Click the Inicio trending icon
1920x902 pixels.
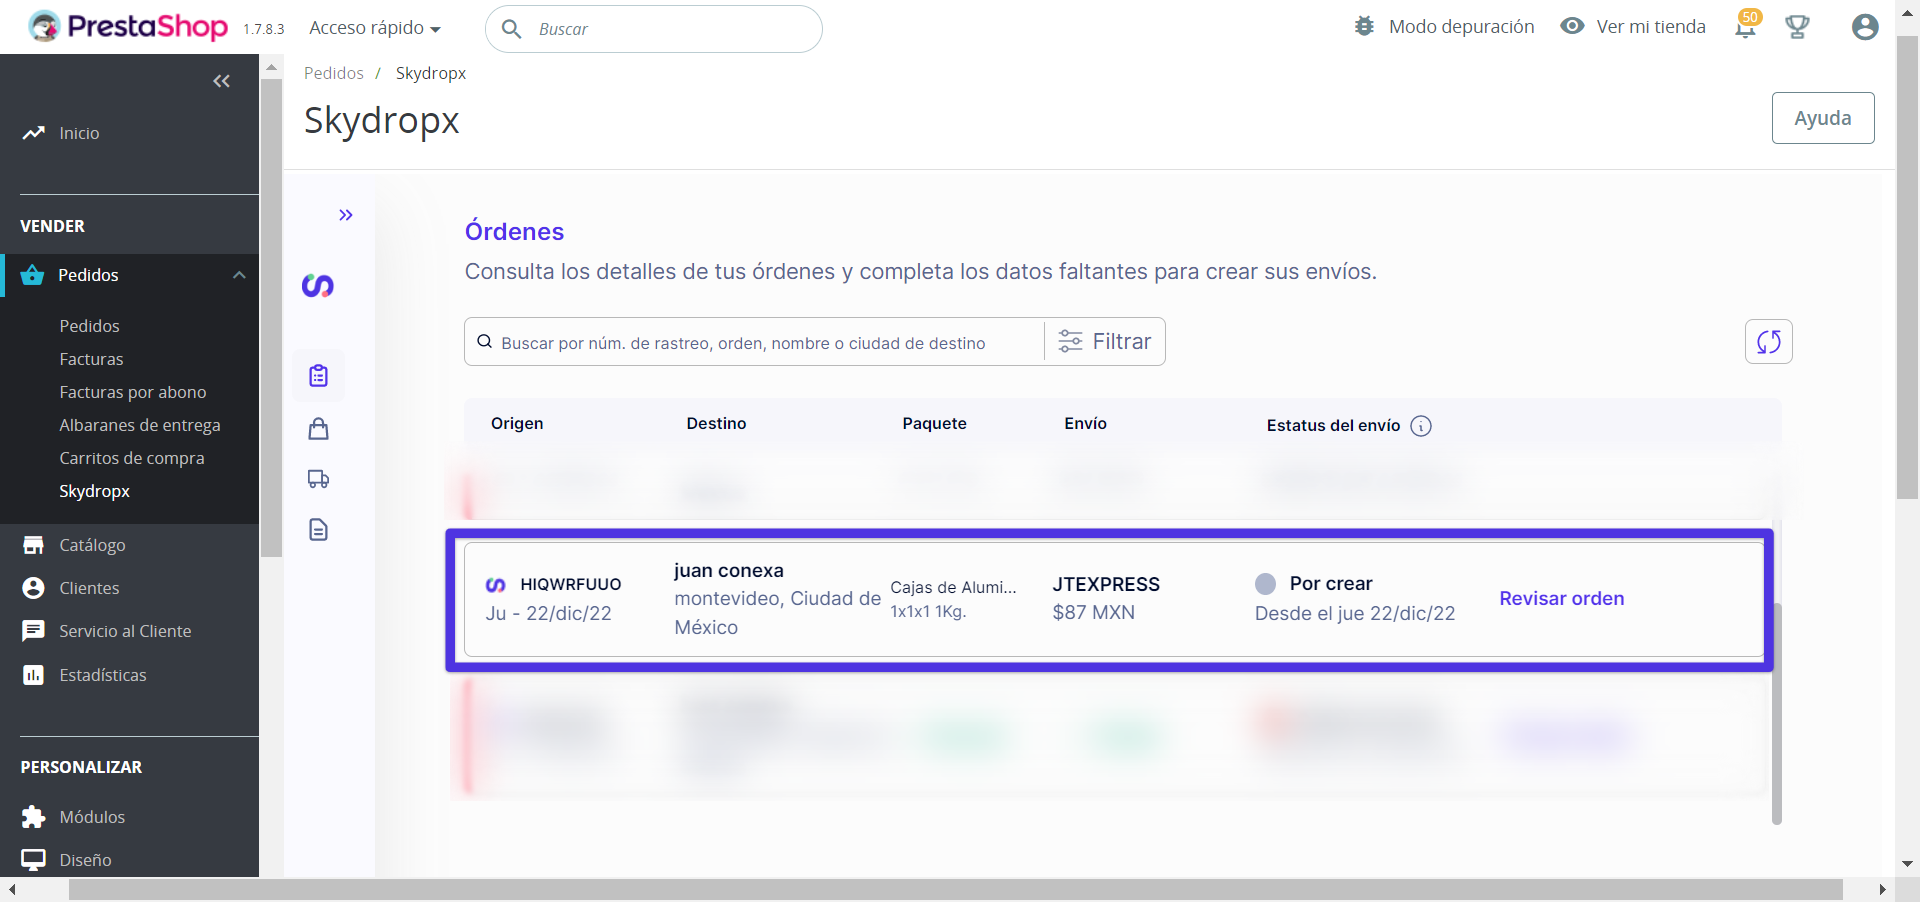point(34,132)
